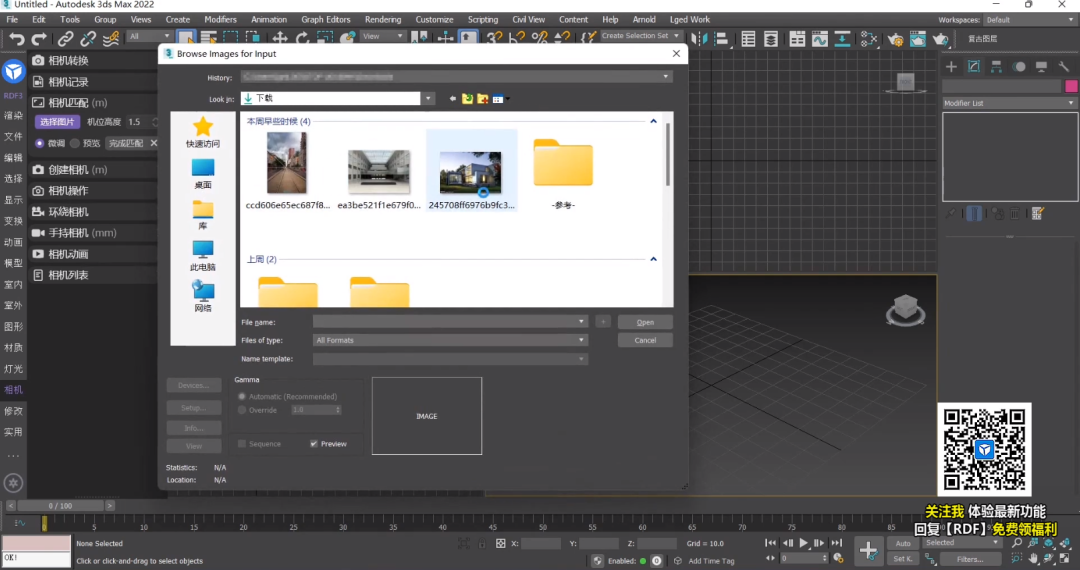
Task: Open the Workspaces Default dropdown
Action: click(1029, 20)
